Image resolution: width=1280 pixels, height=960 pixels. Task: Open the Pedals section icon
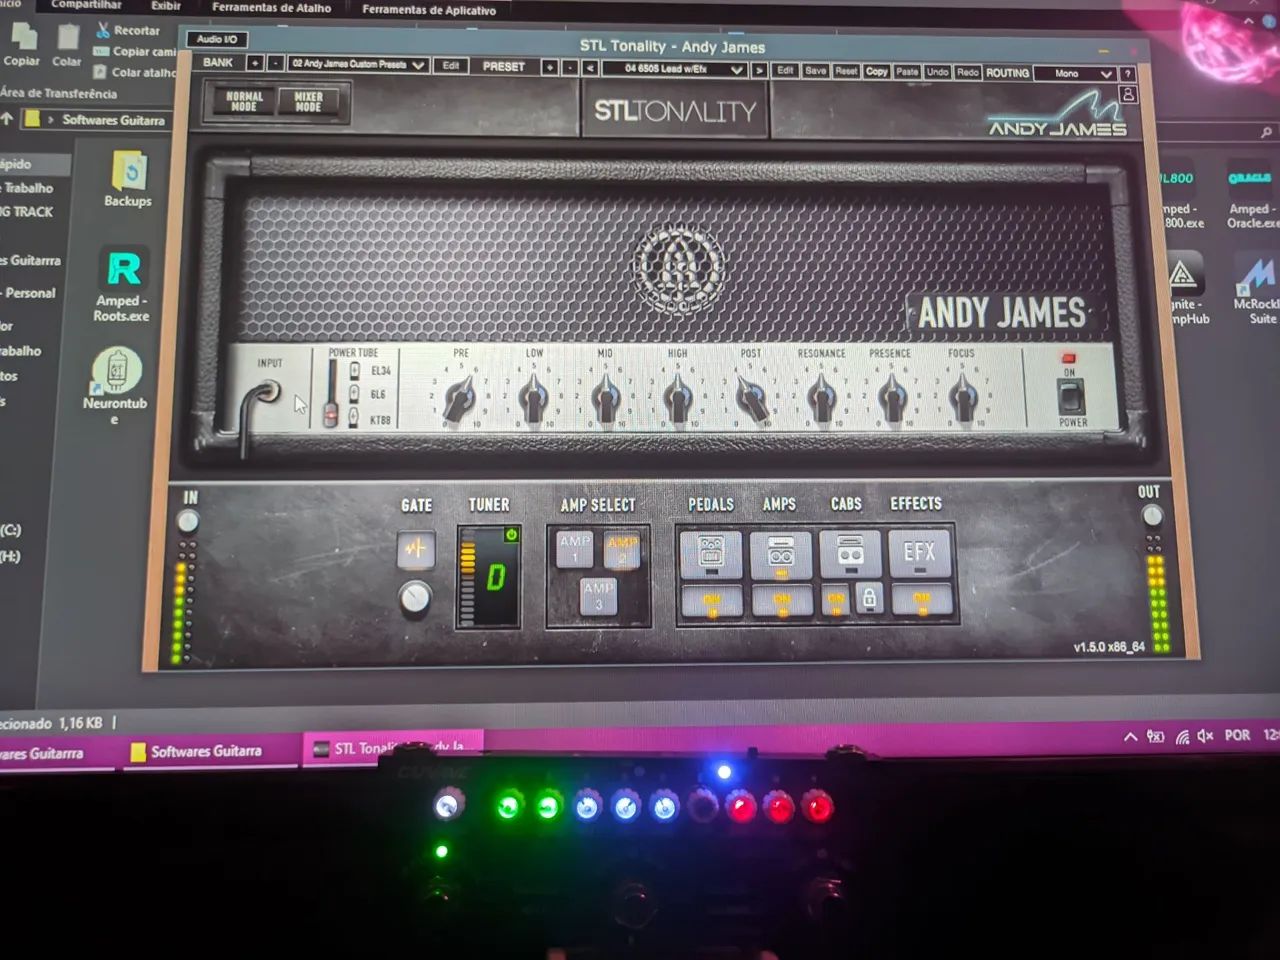pos(711,552)
